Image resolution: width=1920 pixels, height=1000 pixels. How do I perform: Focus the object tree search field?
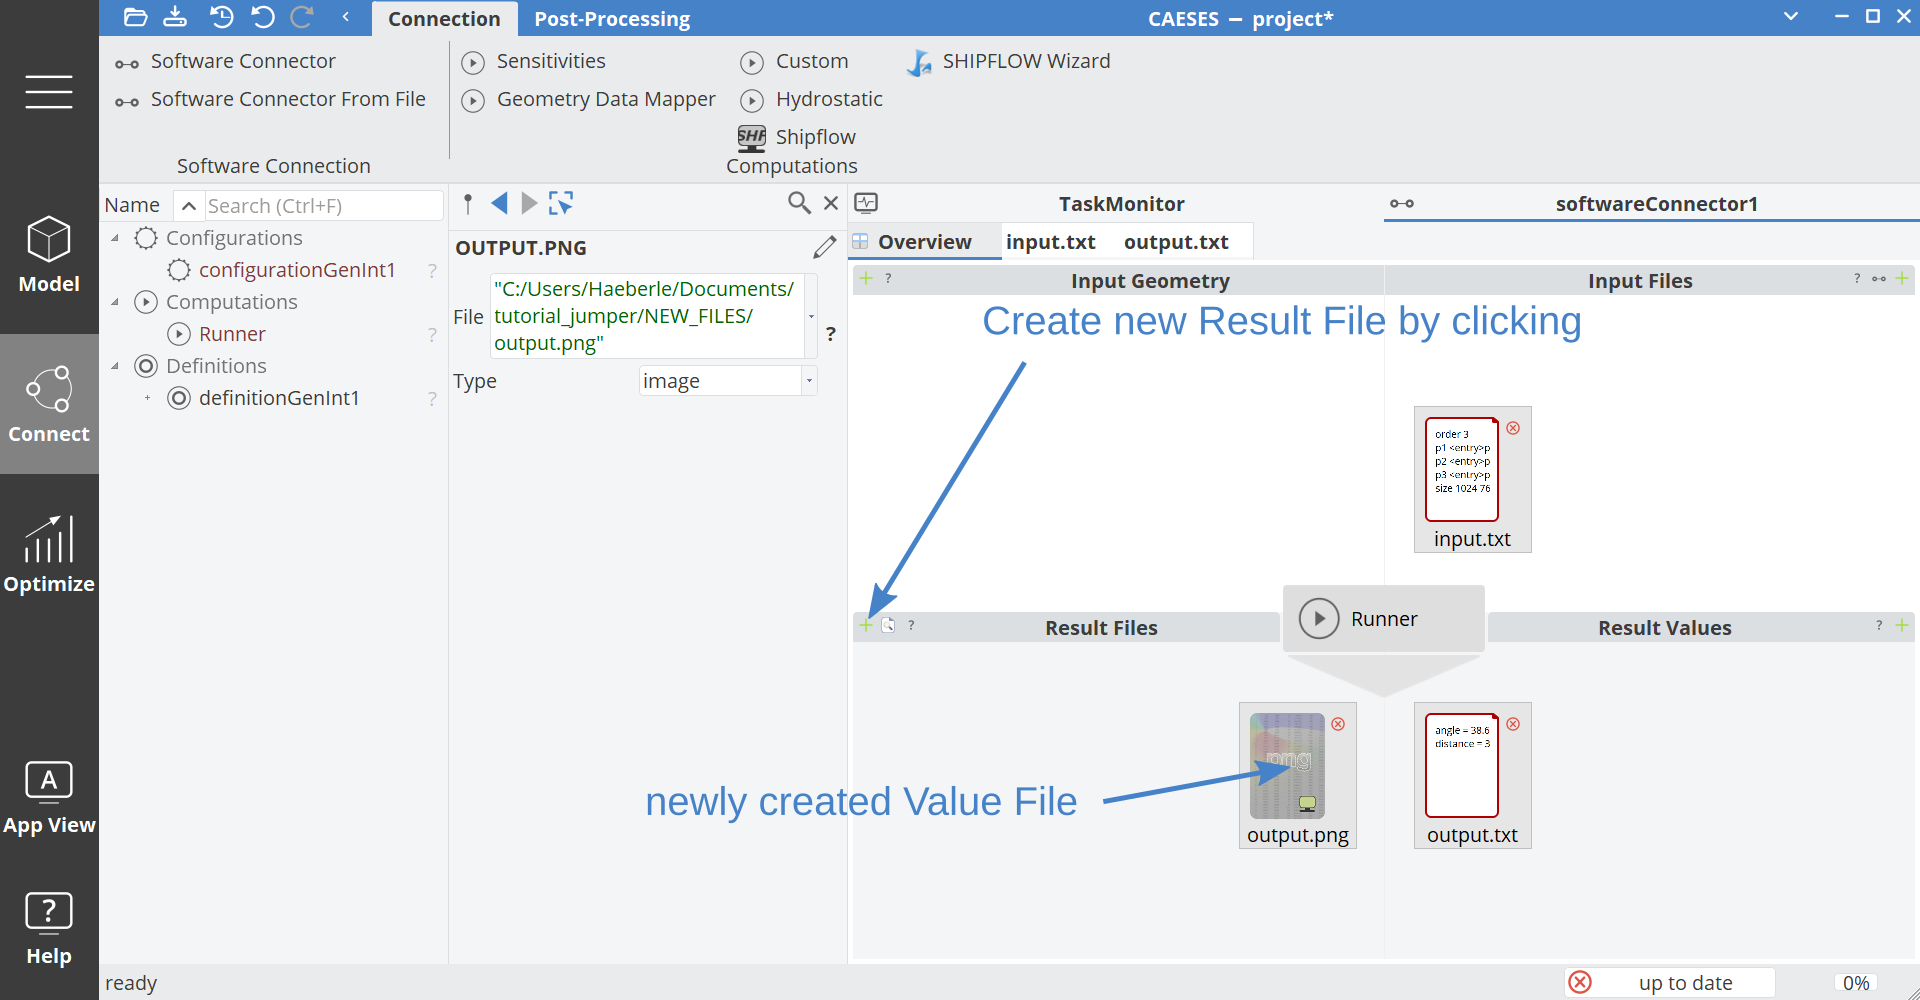(323, 206)
